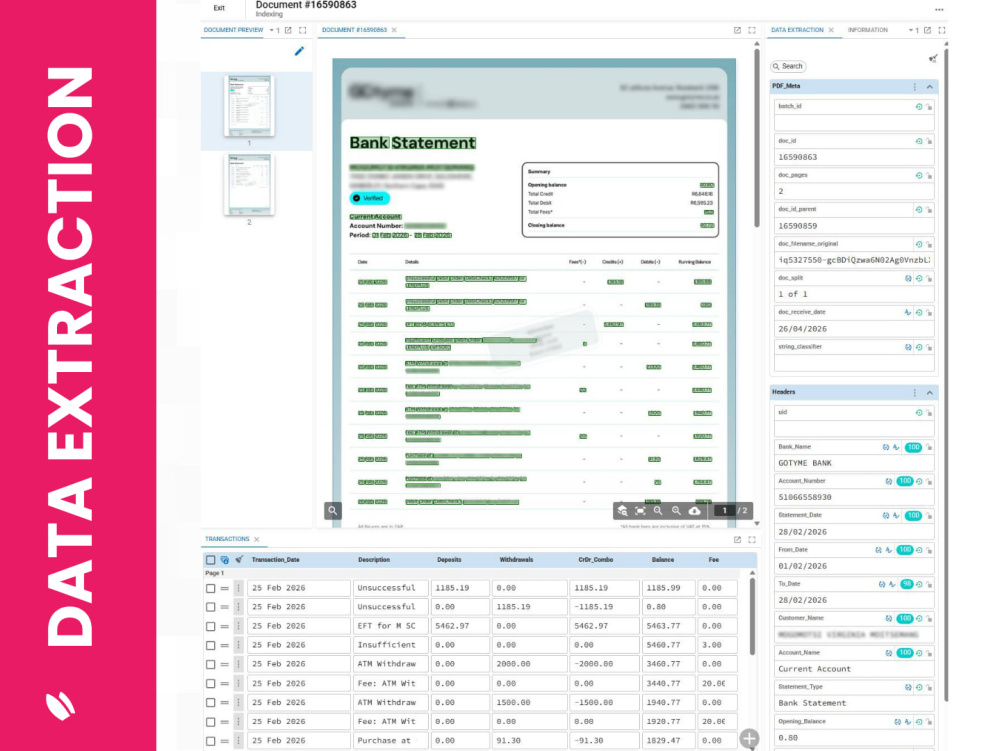Screen dimensions: 1000x751
Task: Collapse the Headers section
Action: (x=930, y=393)
